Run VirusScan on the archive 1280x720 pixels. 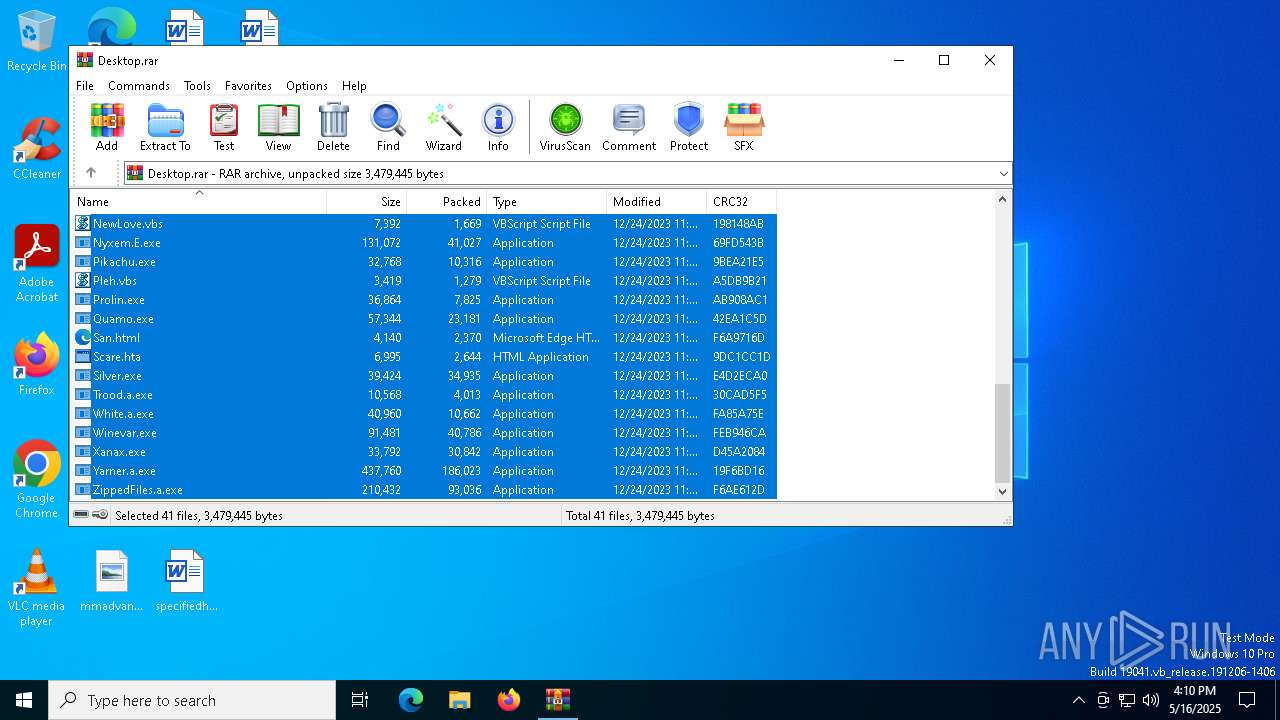[x=565, y=127]
